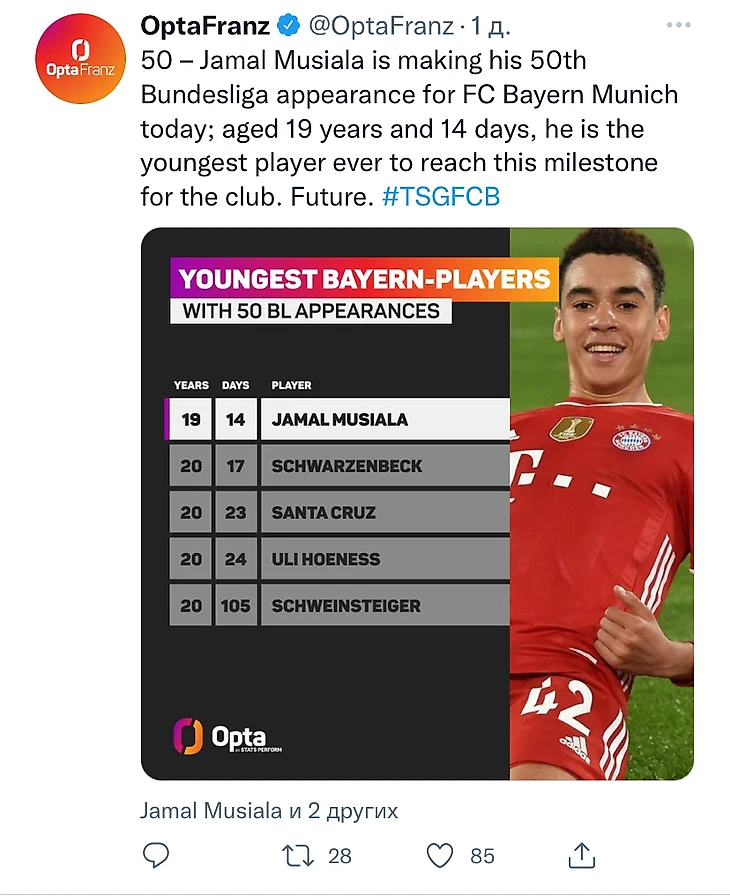The image size is (730, 896).
Task: Click the reply speech bubble icon
Action: [x=155, y=855]
